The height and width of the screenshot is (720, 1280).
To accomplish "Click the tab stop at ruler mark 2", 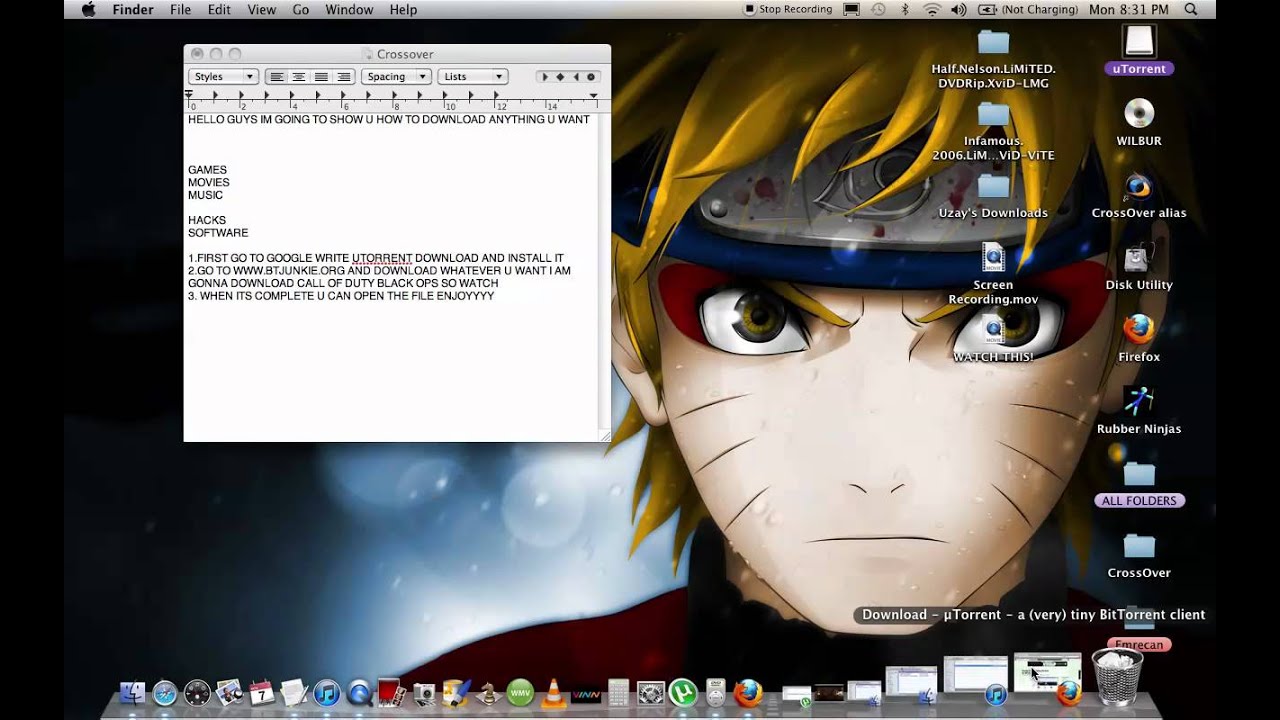I will 240,97.
